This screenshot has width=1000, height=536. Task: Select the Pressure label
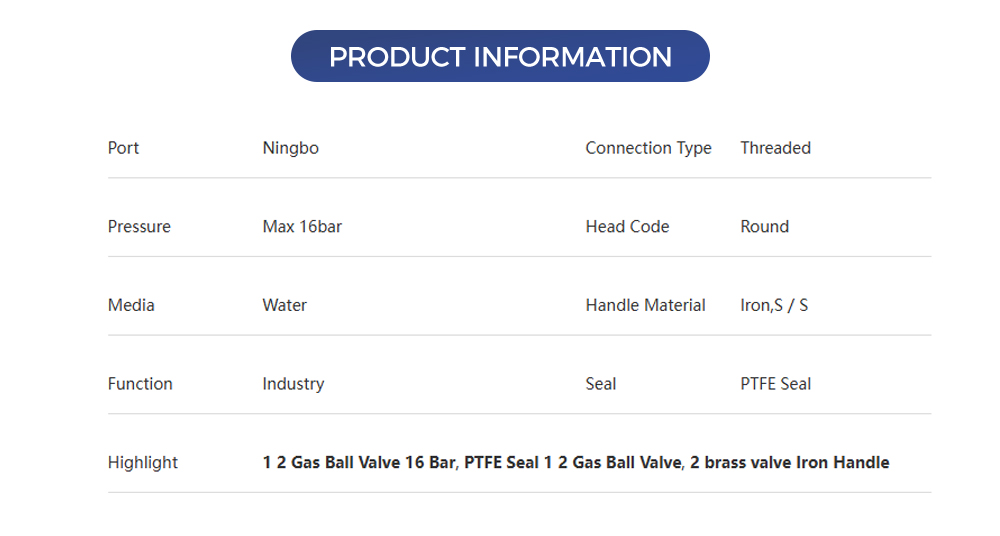pos(139,227)
